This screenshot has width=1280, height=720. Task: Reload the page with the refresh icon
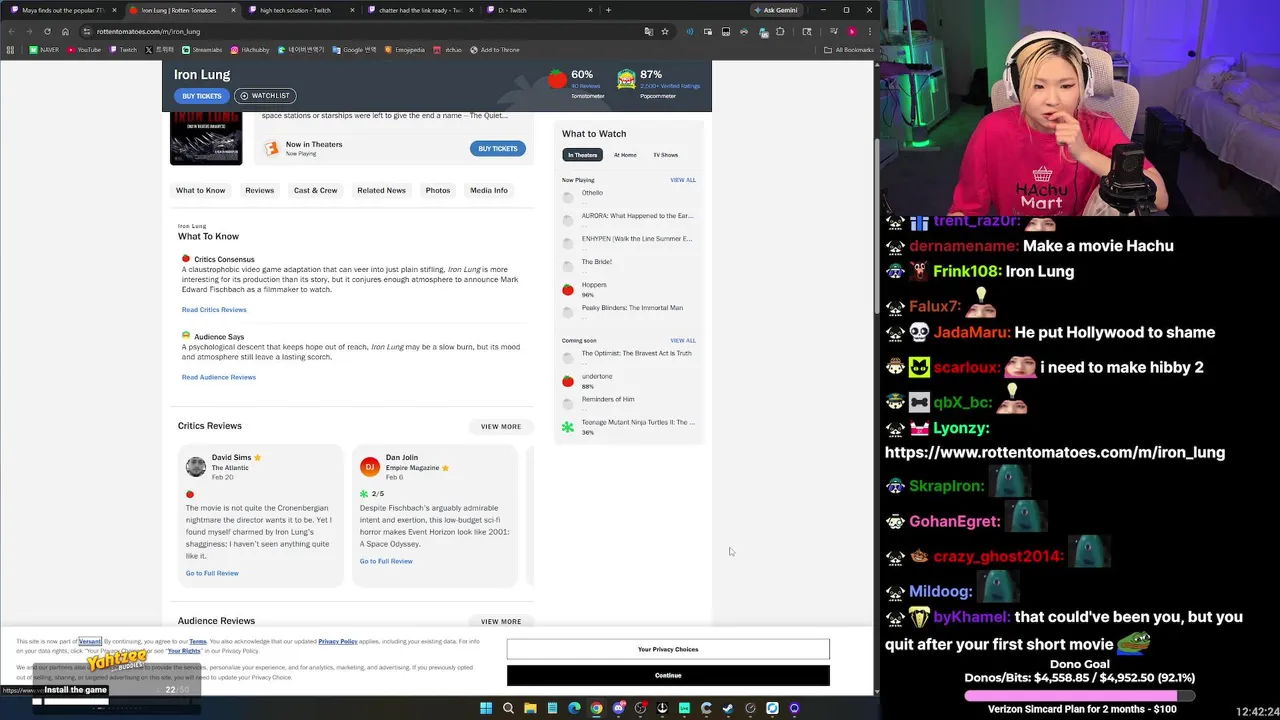click(x=46, y=31)
